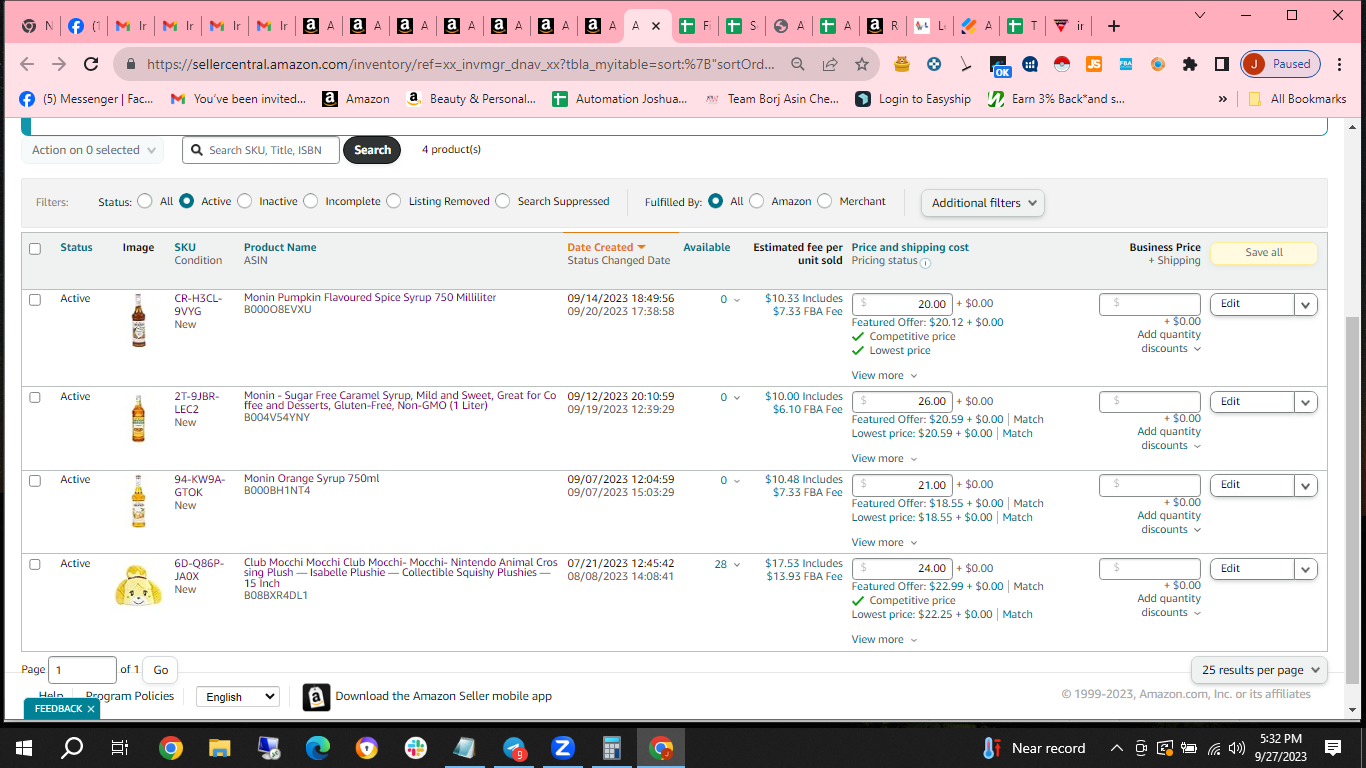
Task: Select the Incomplete status filter
Action: click(310, 201)
